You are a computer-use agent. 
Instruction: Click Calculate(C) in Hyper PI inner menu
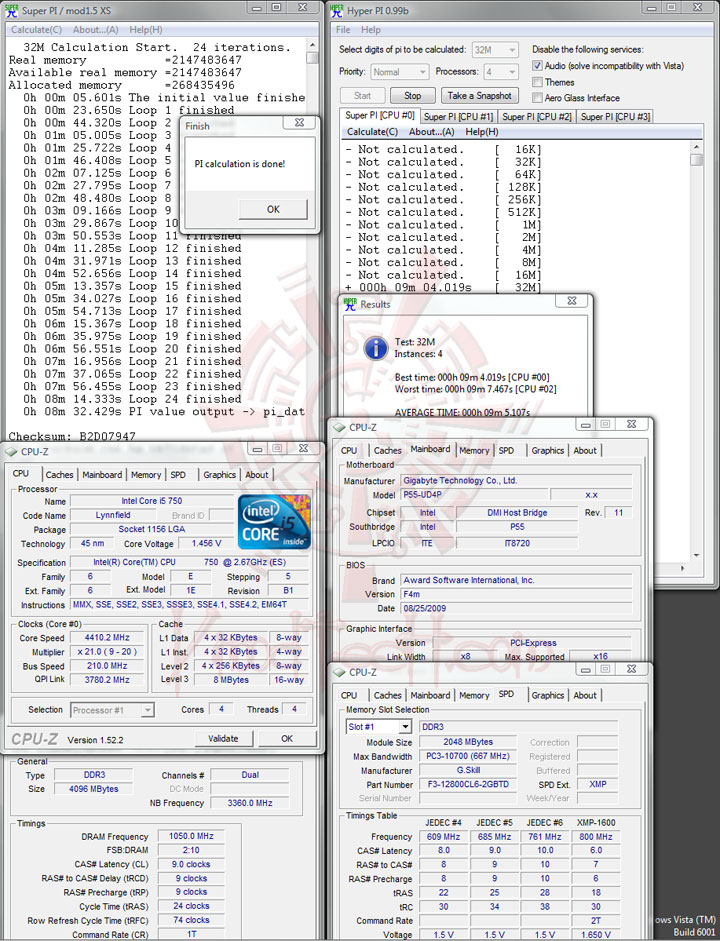pyautogui.click(x=372, y=131)
